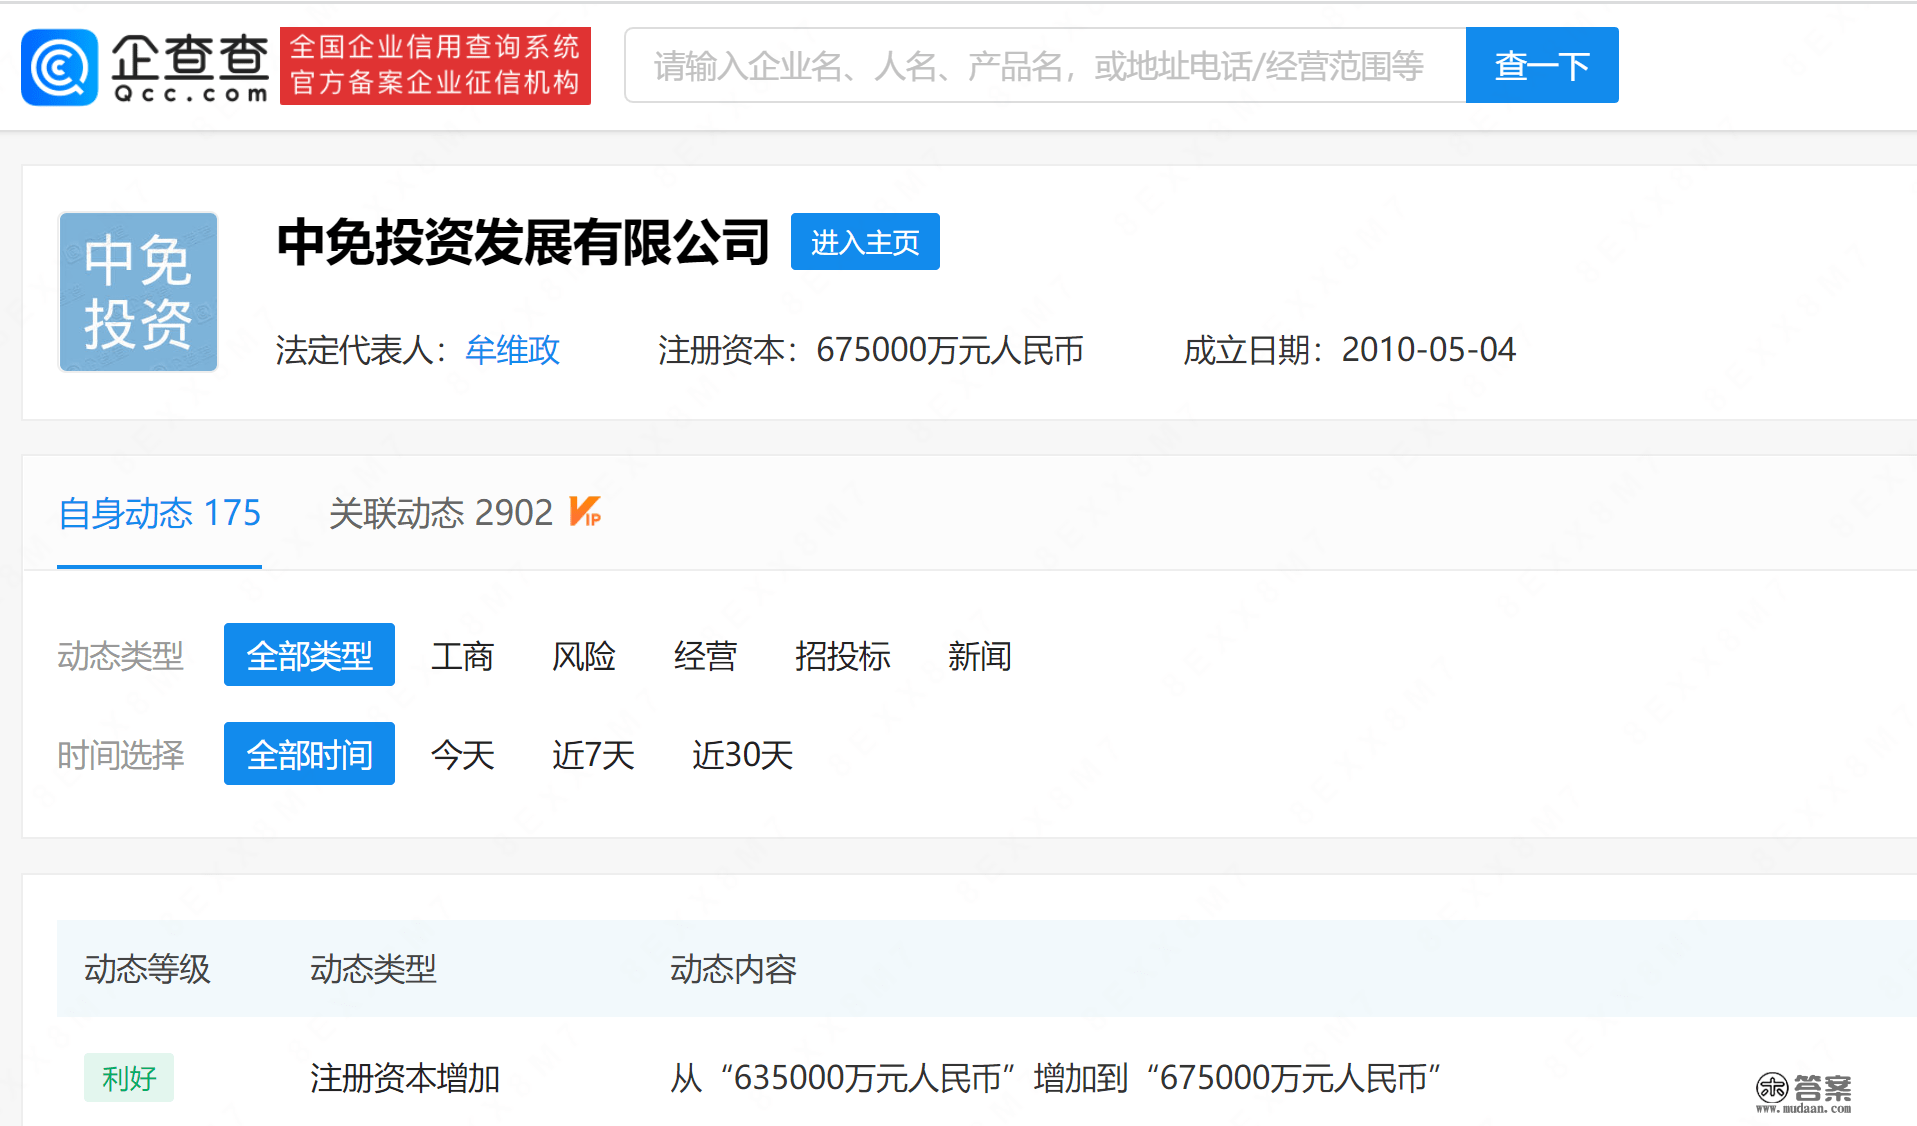Click the 查一下 search button

click(x=1542, y=66)
